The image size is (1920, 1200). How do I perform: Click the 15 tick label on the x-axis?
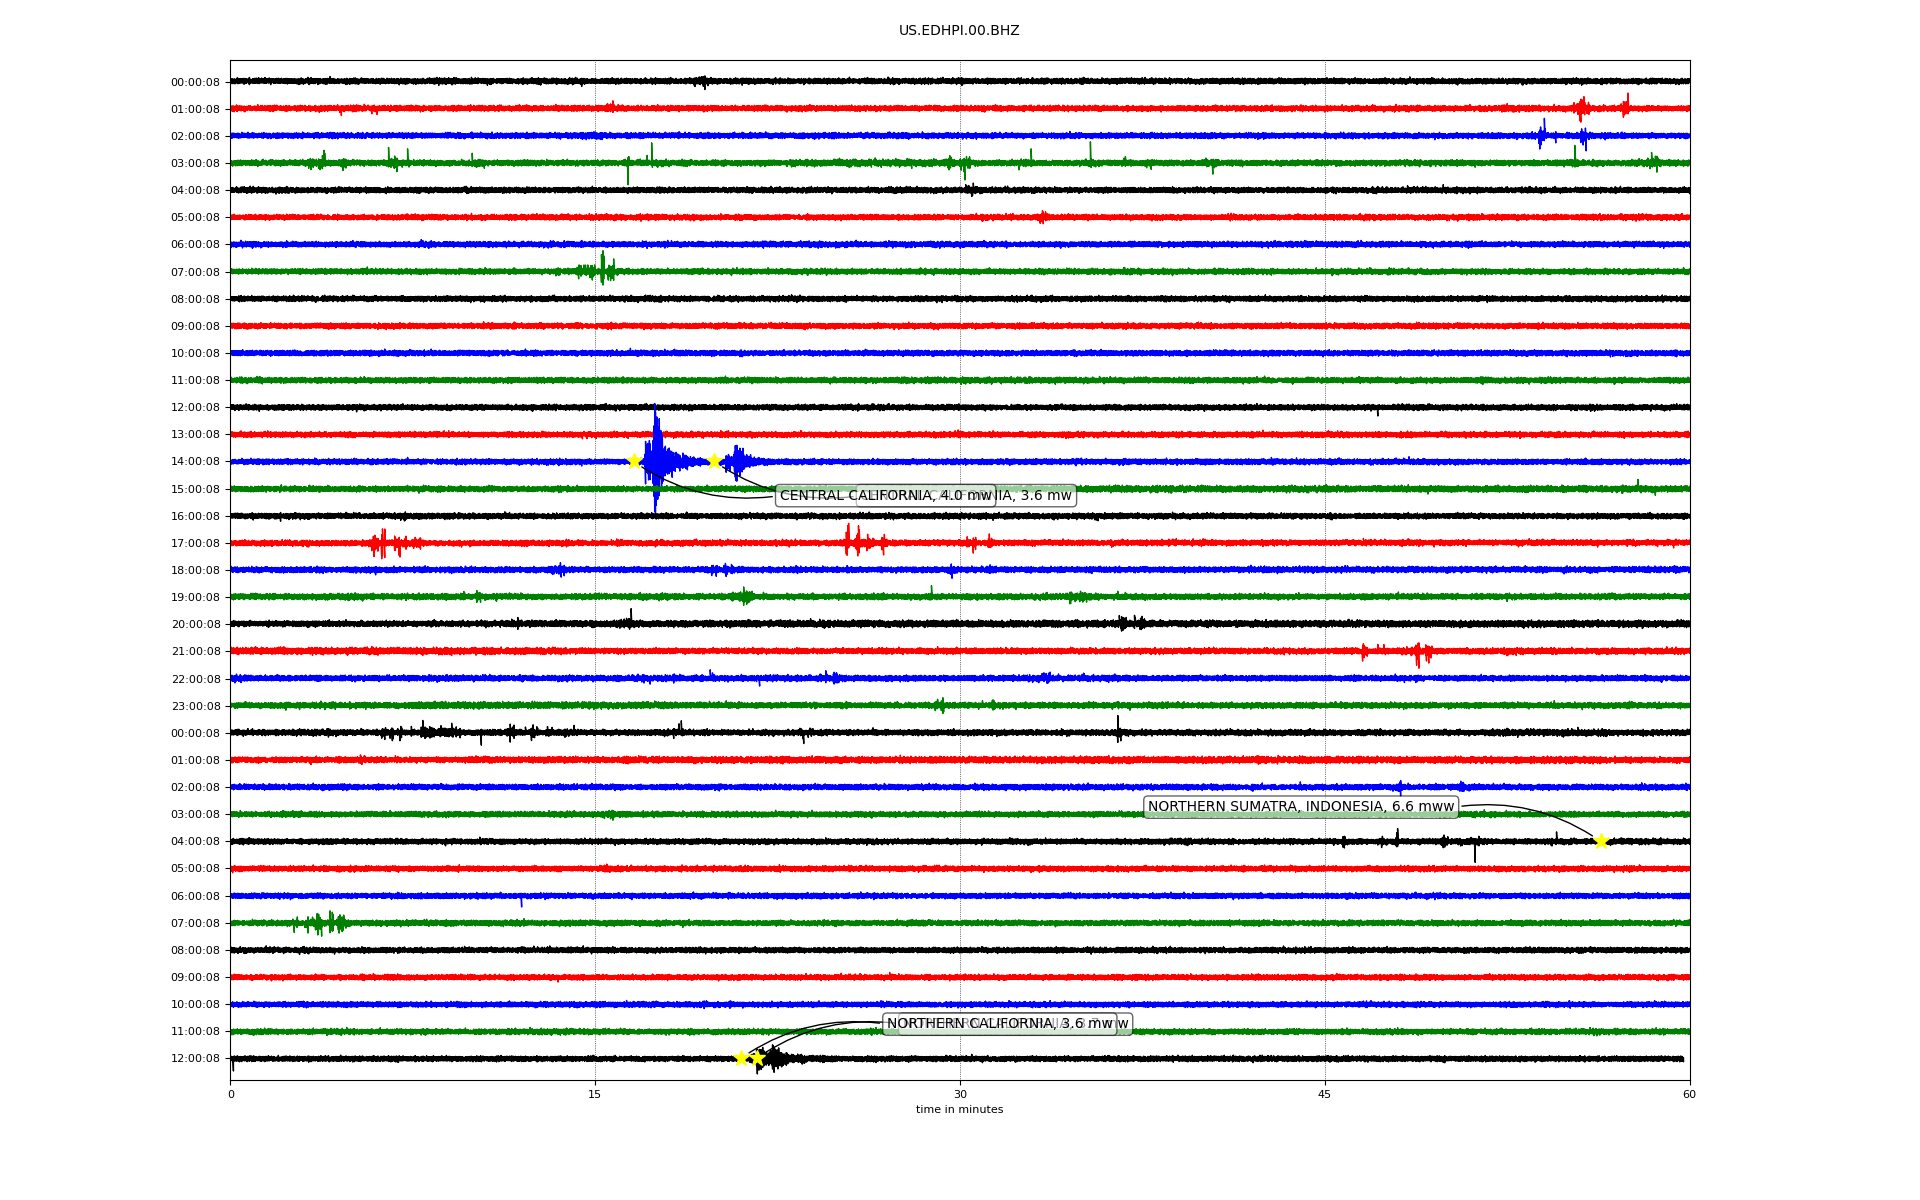click(x=595, y=1094)
